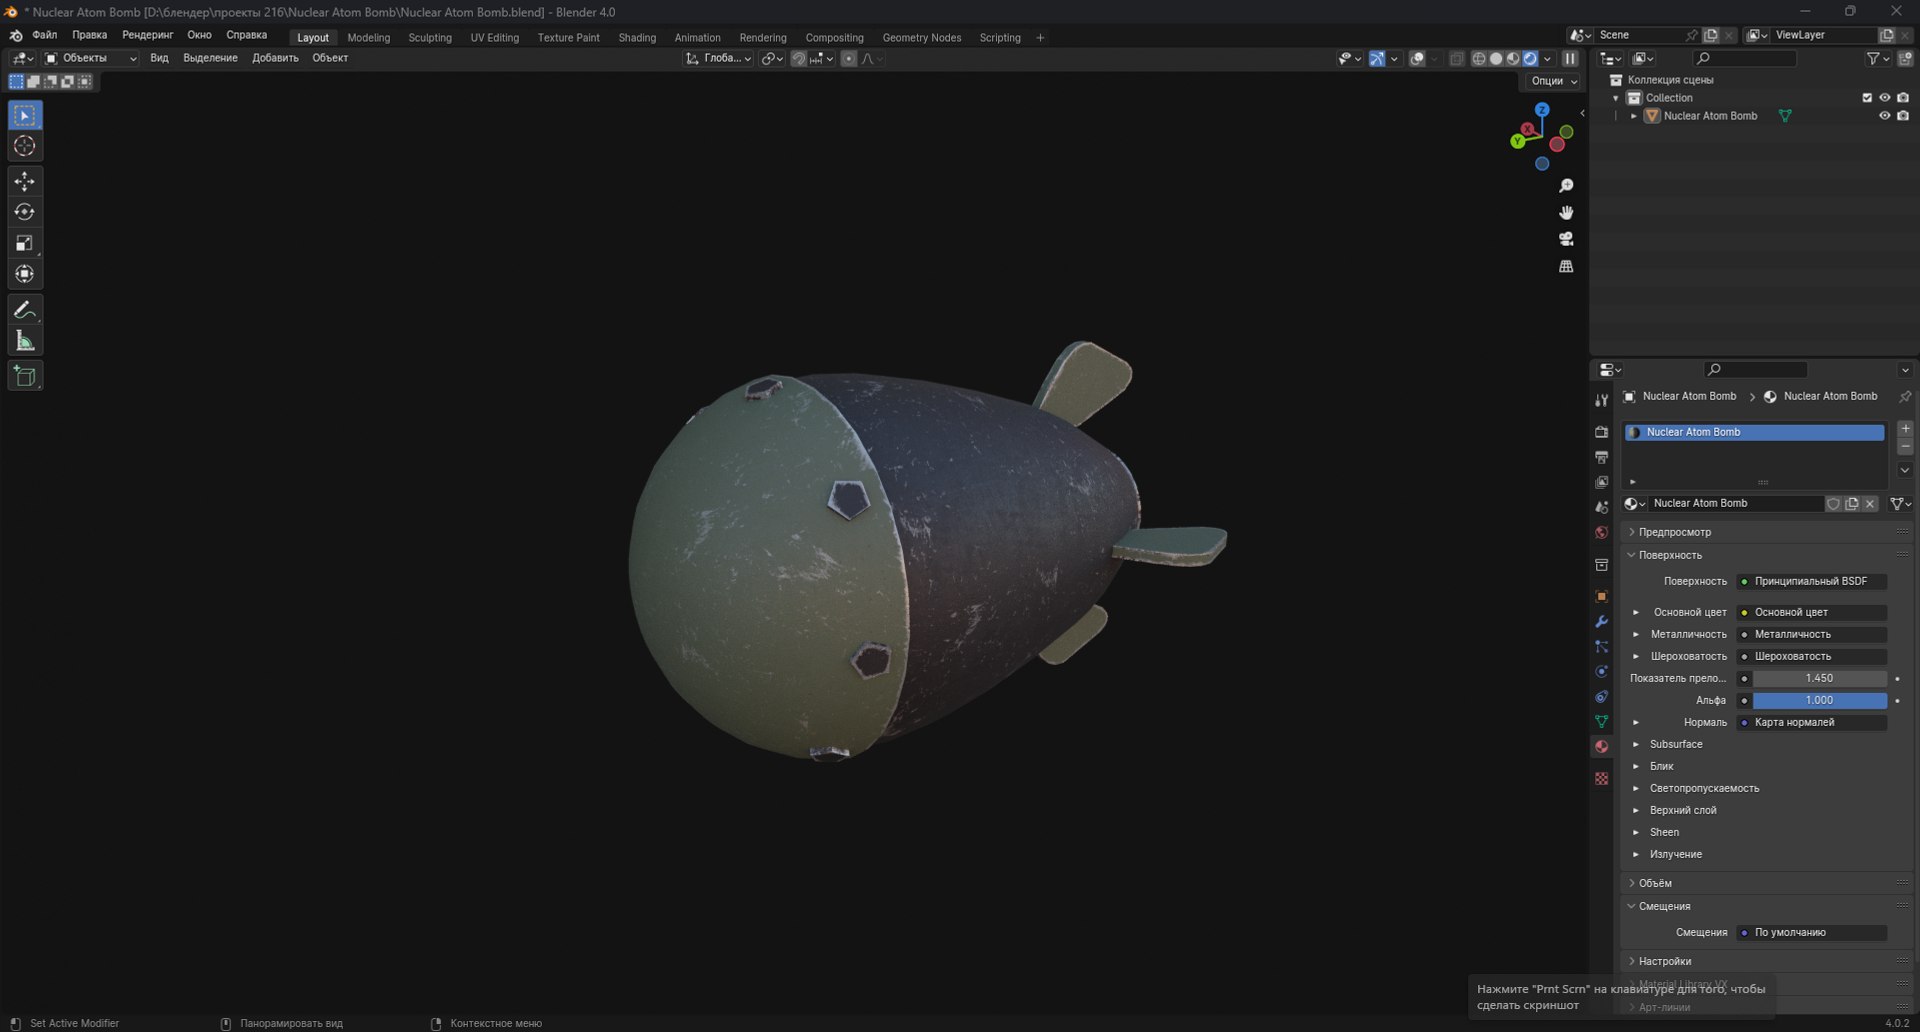The image size is (1920, 1032).
Task: Open the View Layer properties tab
Action: 1601,482
